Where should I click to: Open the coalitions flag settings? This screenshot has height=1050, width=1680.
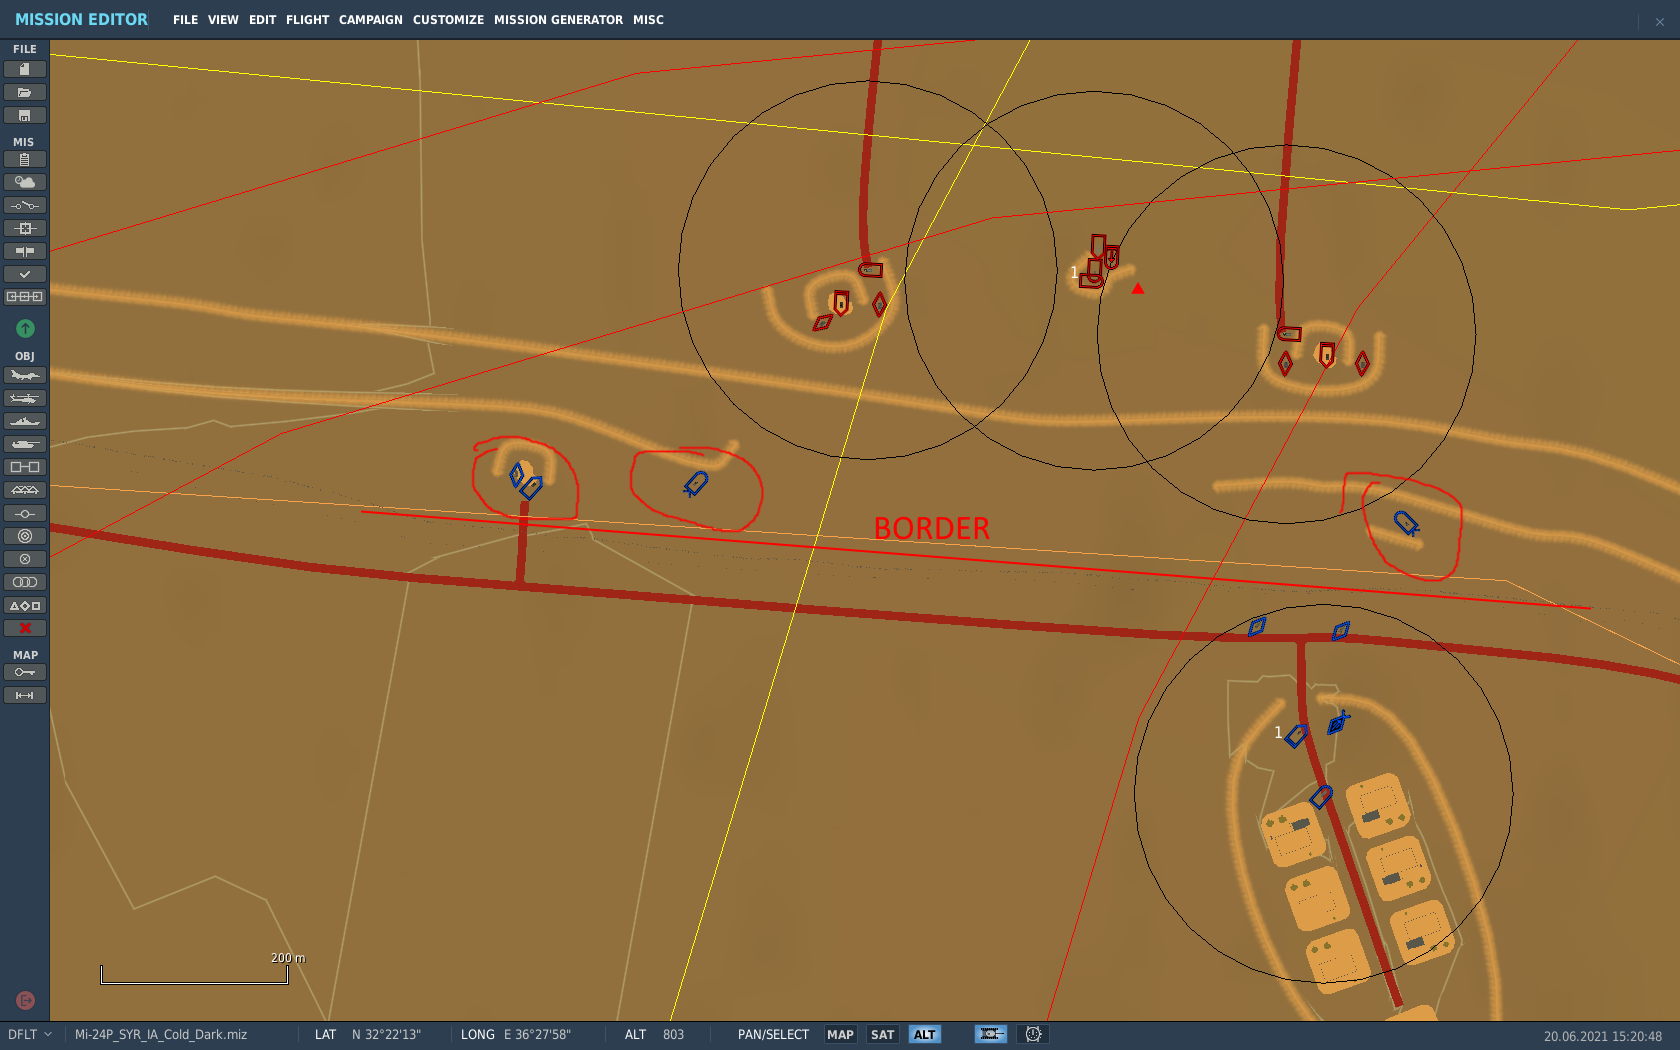25,251
